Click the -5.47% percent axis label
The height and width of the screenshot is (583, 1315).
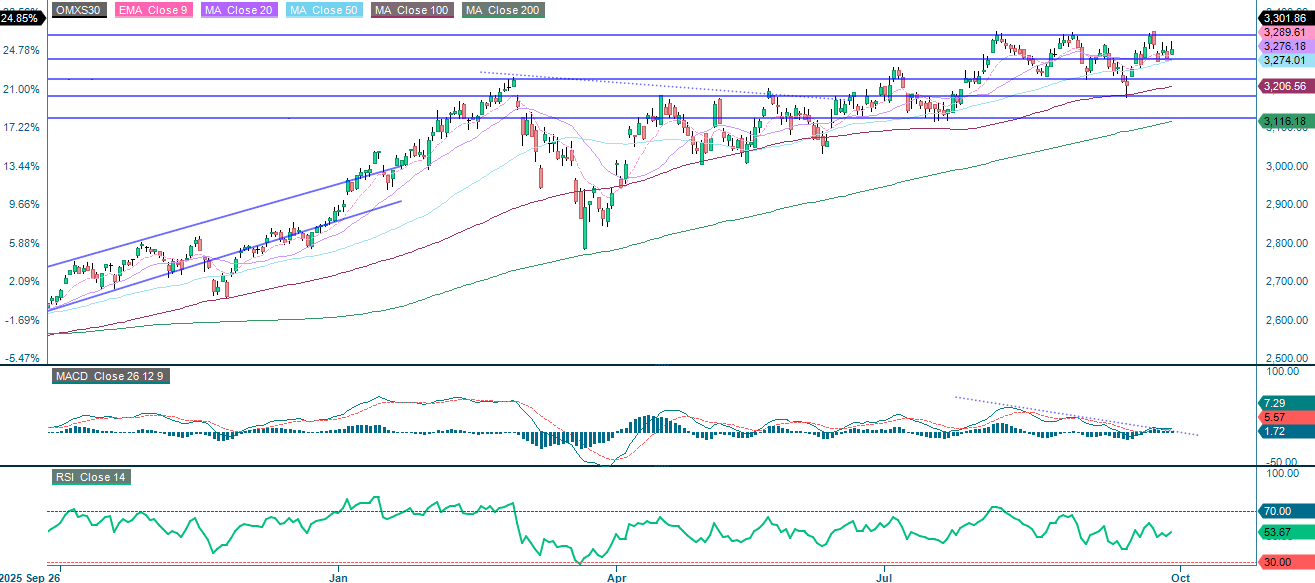click(x=23, y=357)
